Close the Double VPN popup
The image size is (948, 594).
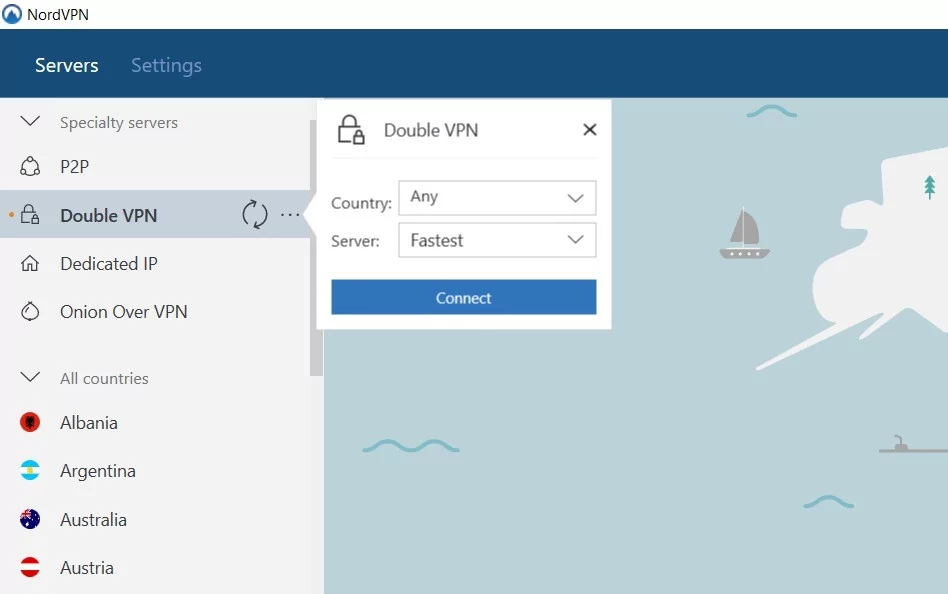click(x=589, y=129)
